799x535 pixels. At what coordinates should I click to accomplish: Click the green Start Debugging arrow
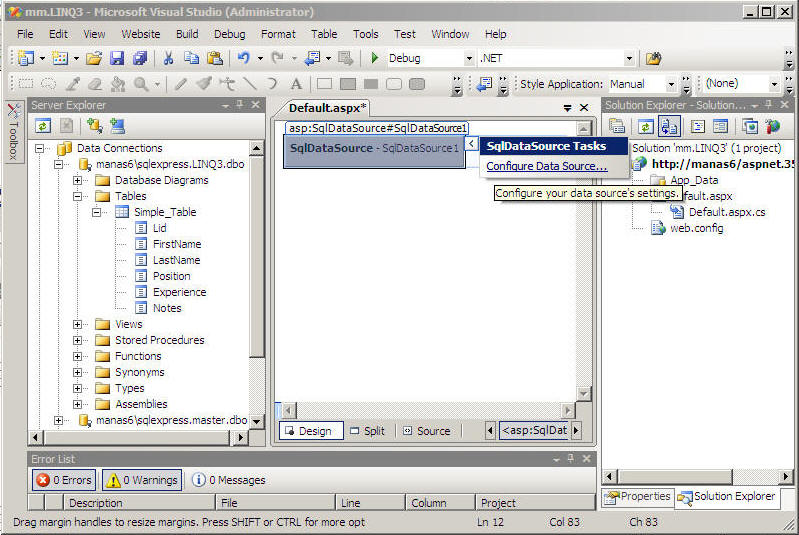(375, 58)
